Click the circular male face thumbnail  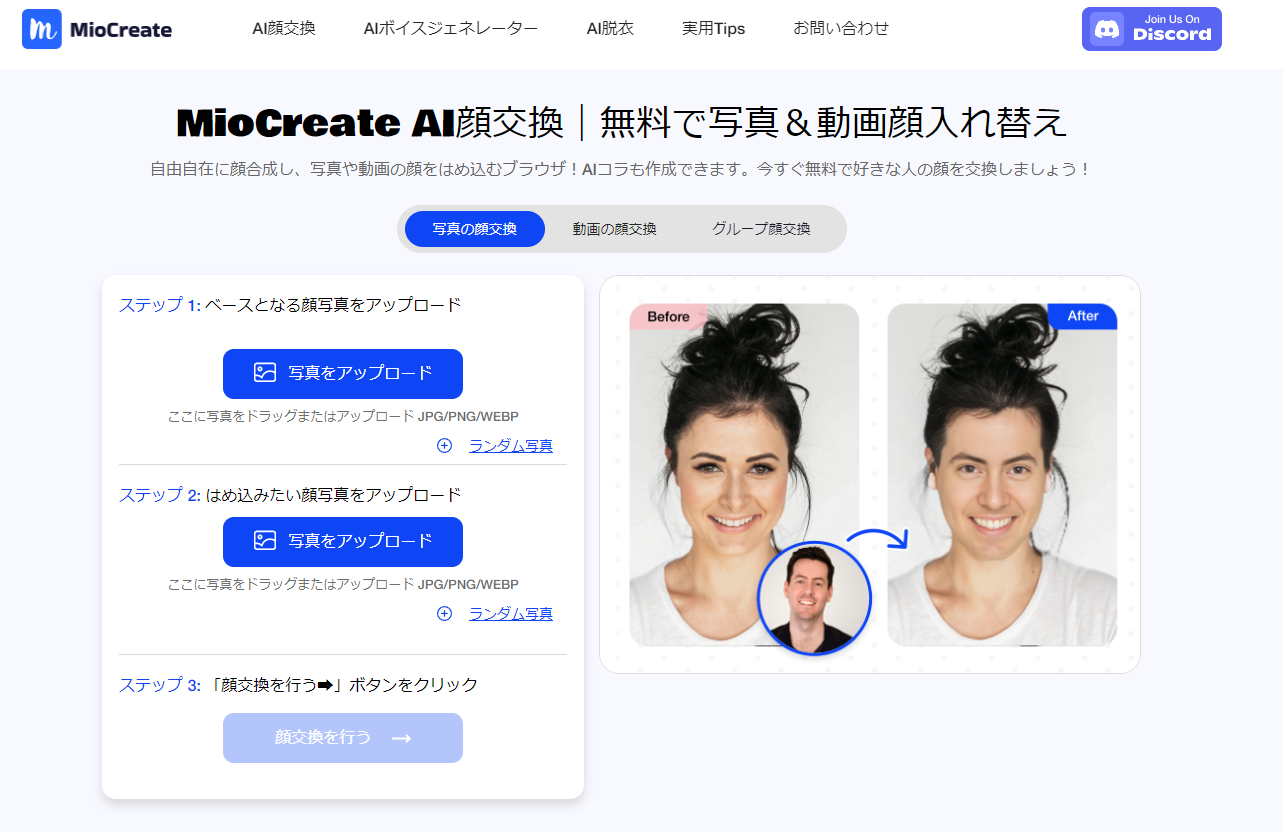[815, 598]
